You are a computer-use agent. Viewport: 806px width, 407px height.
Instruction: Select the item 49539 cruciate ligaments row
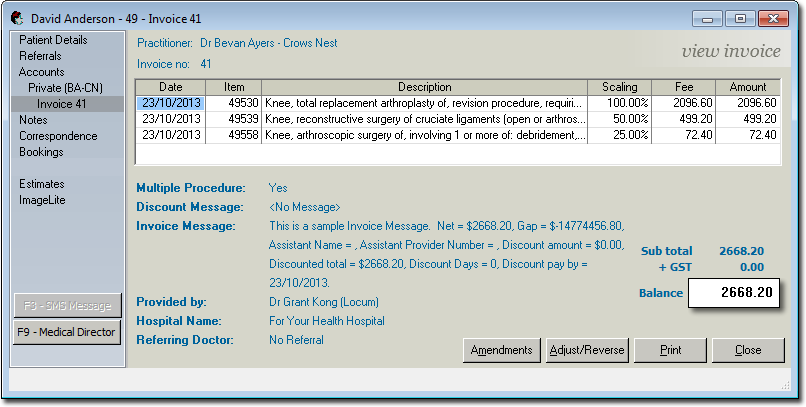pyautogui.click(x=424, y=118)
